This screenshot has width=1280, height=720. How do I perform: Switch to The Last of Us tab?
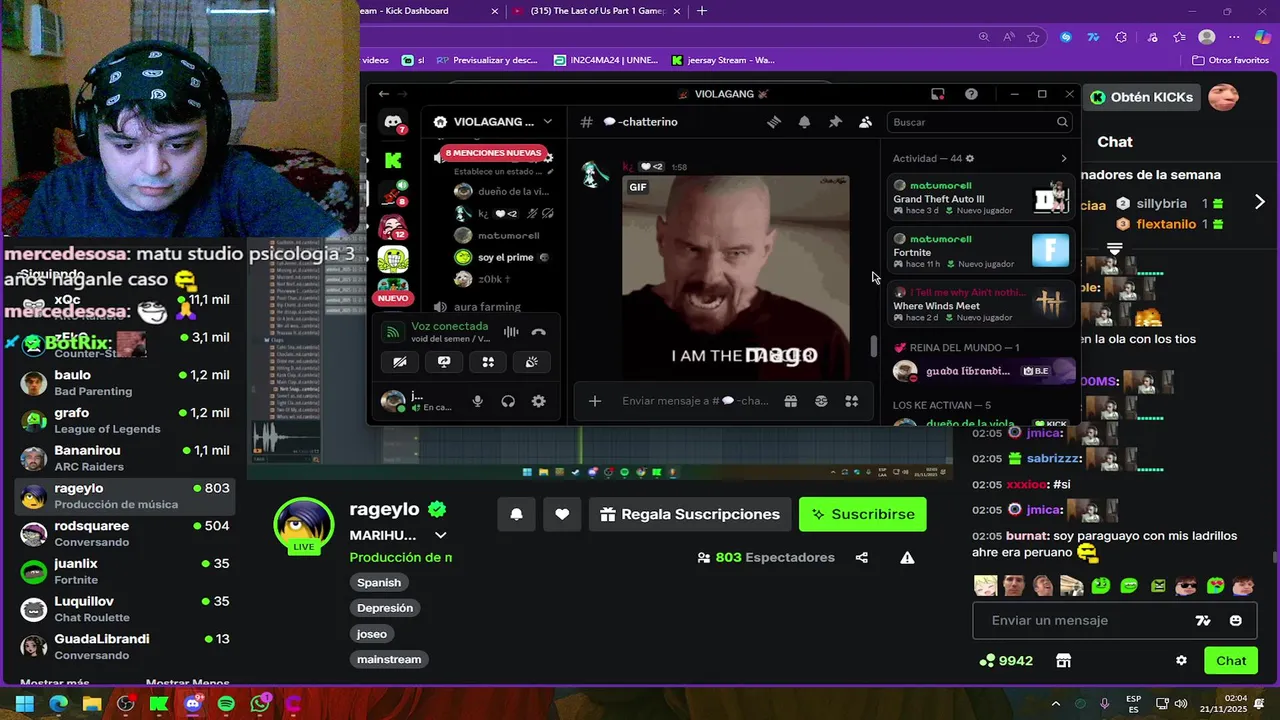pyautogui.click(x=597, y=11)
